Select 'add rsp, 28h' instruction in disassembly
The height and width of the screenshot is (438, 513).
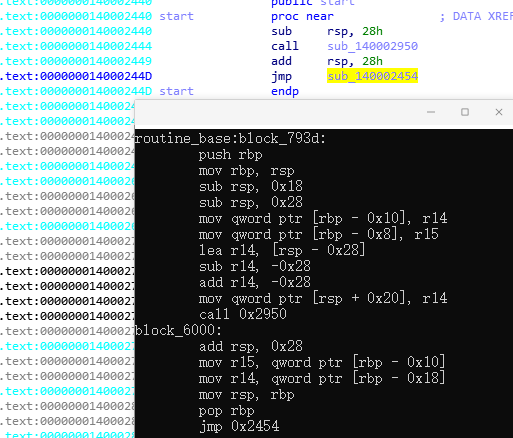(x=327, y=61)
